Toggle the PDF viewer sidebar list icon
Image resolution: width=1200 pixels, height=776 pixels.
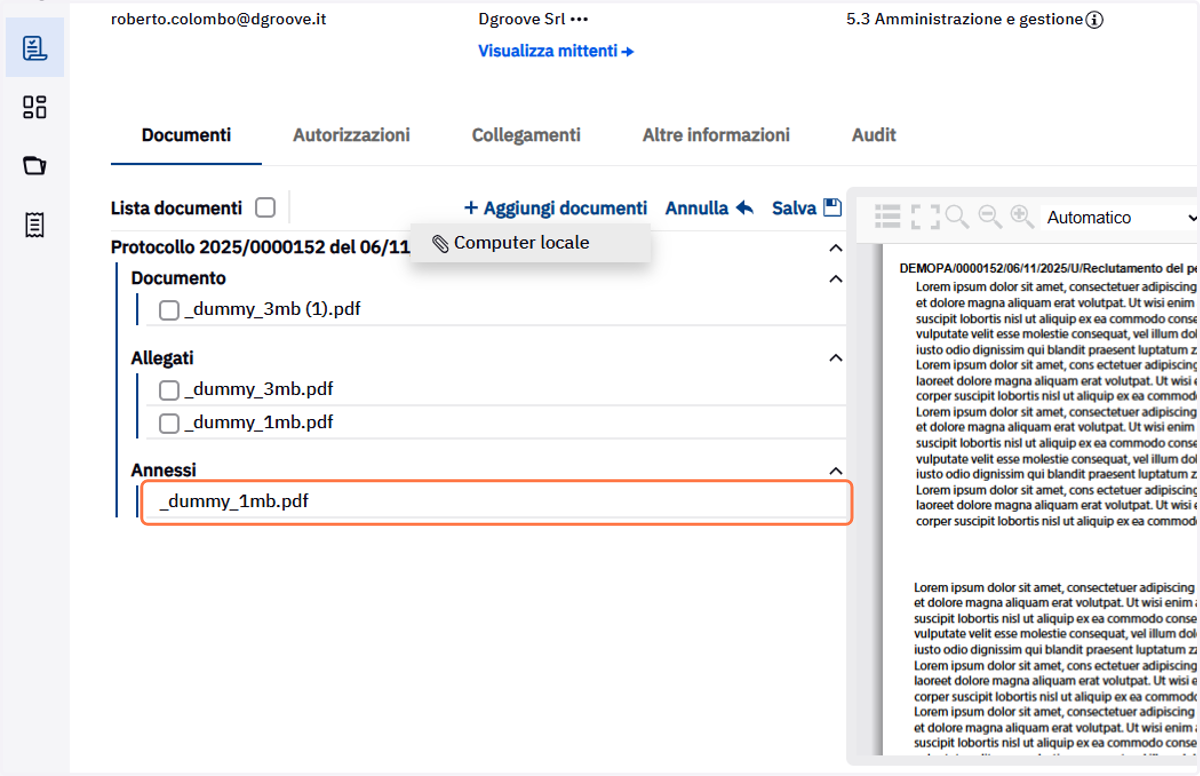pyautogui.click(x=887, y=216)
